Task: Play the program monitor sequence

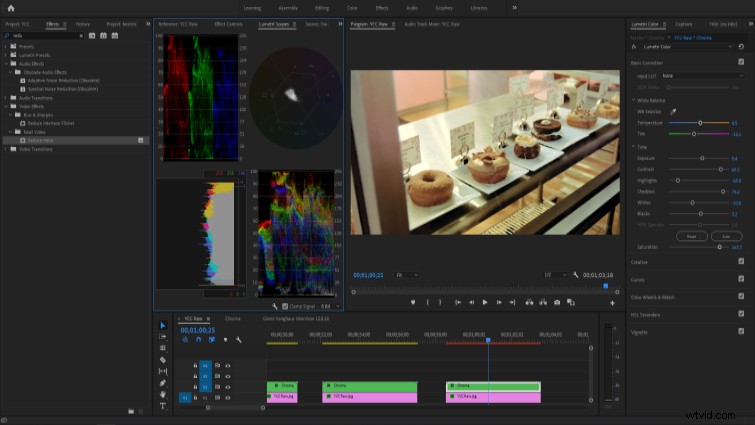Action: (x=485, y=302)
